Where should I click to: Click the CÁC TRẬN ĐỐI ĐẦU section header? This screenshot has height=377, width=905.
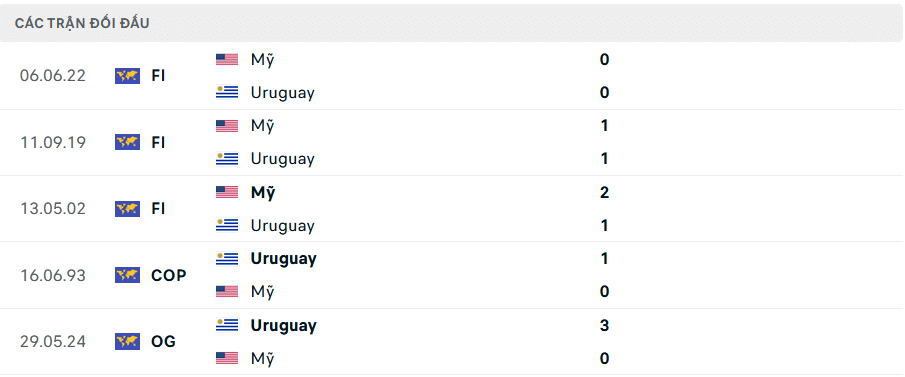[82, 23]
